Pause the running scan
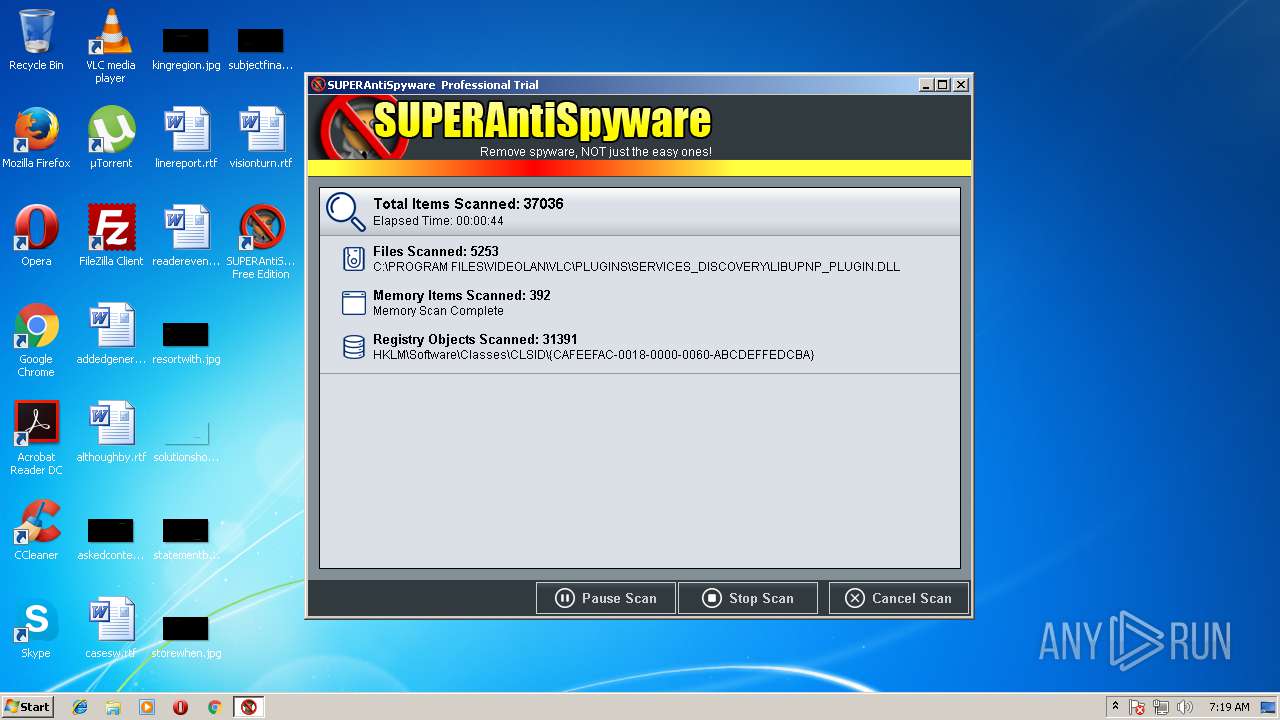 [x=606, y=598]
